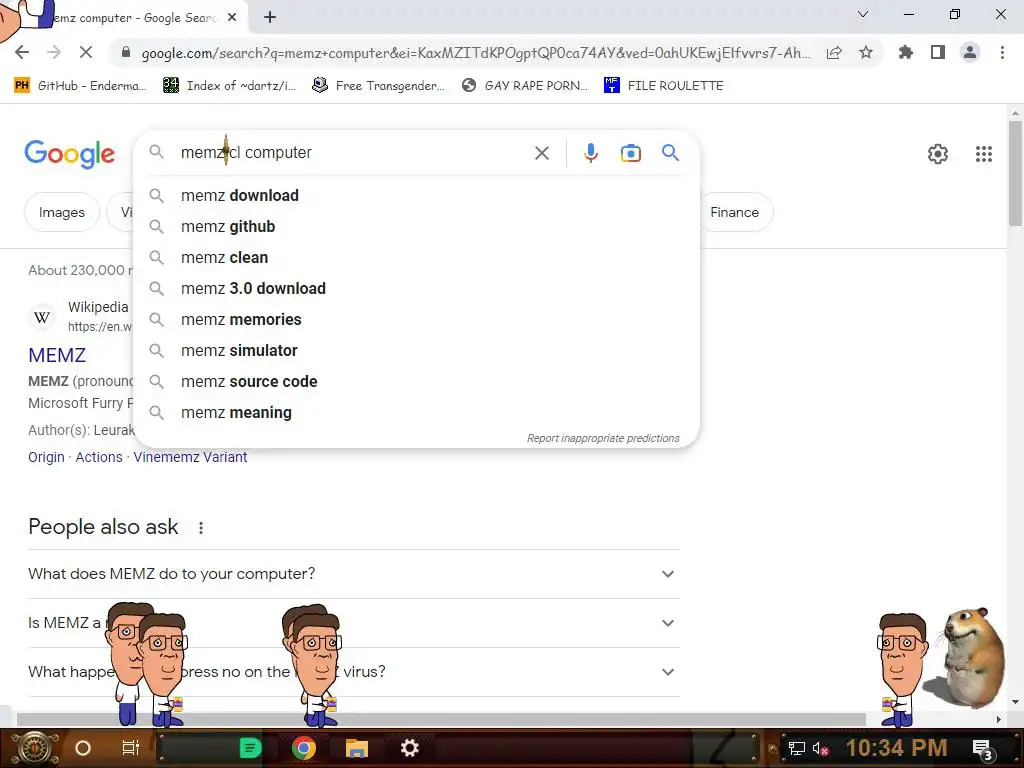Open Chrome from taskbar
Image resolution: width=1024 pixels, height=768 pixels.
coord(304,748)
